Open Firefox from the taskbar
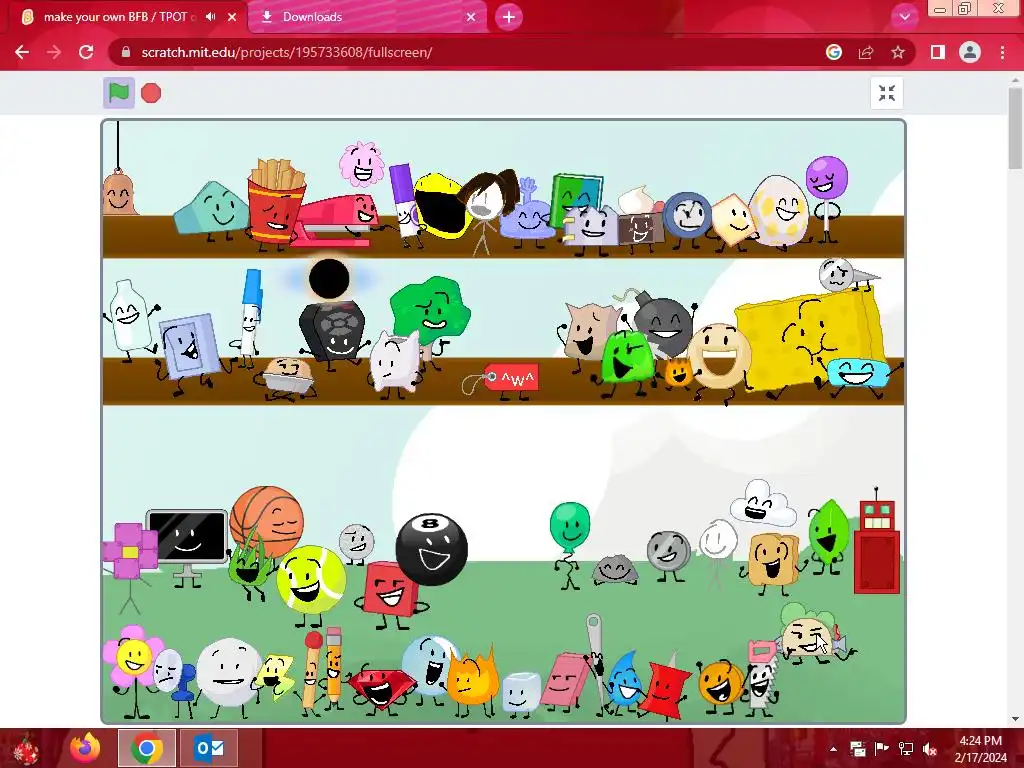Viewport: 1024px width, 768px height. click(85, 748)
